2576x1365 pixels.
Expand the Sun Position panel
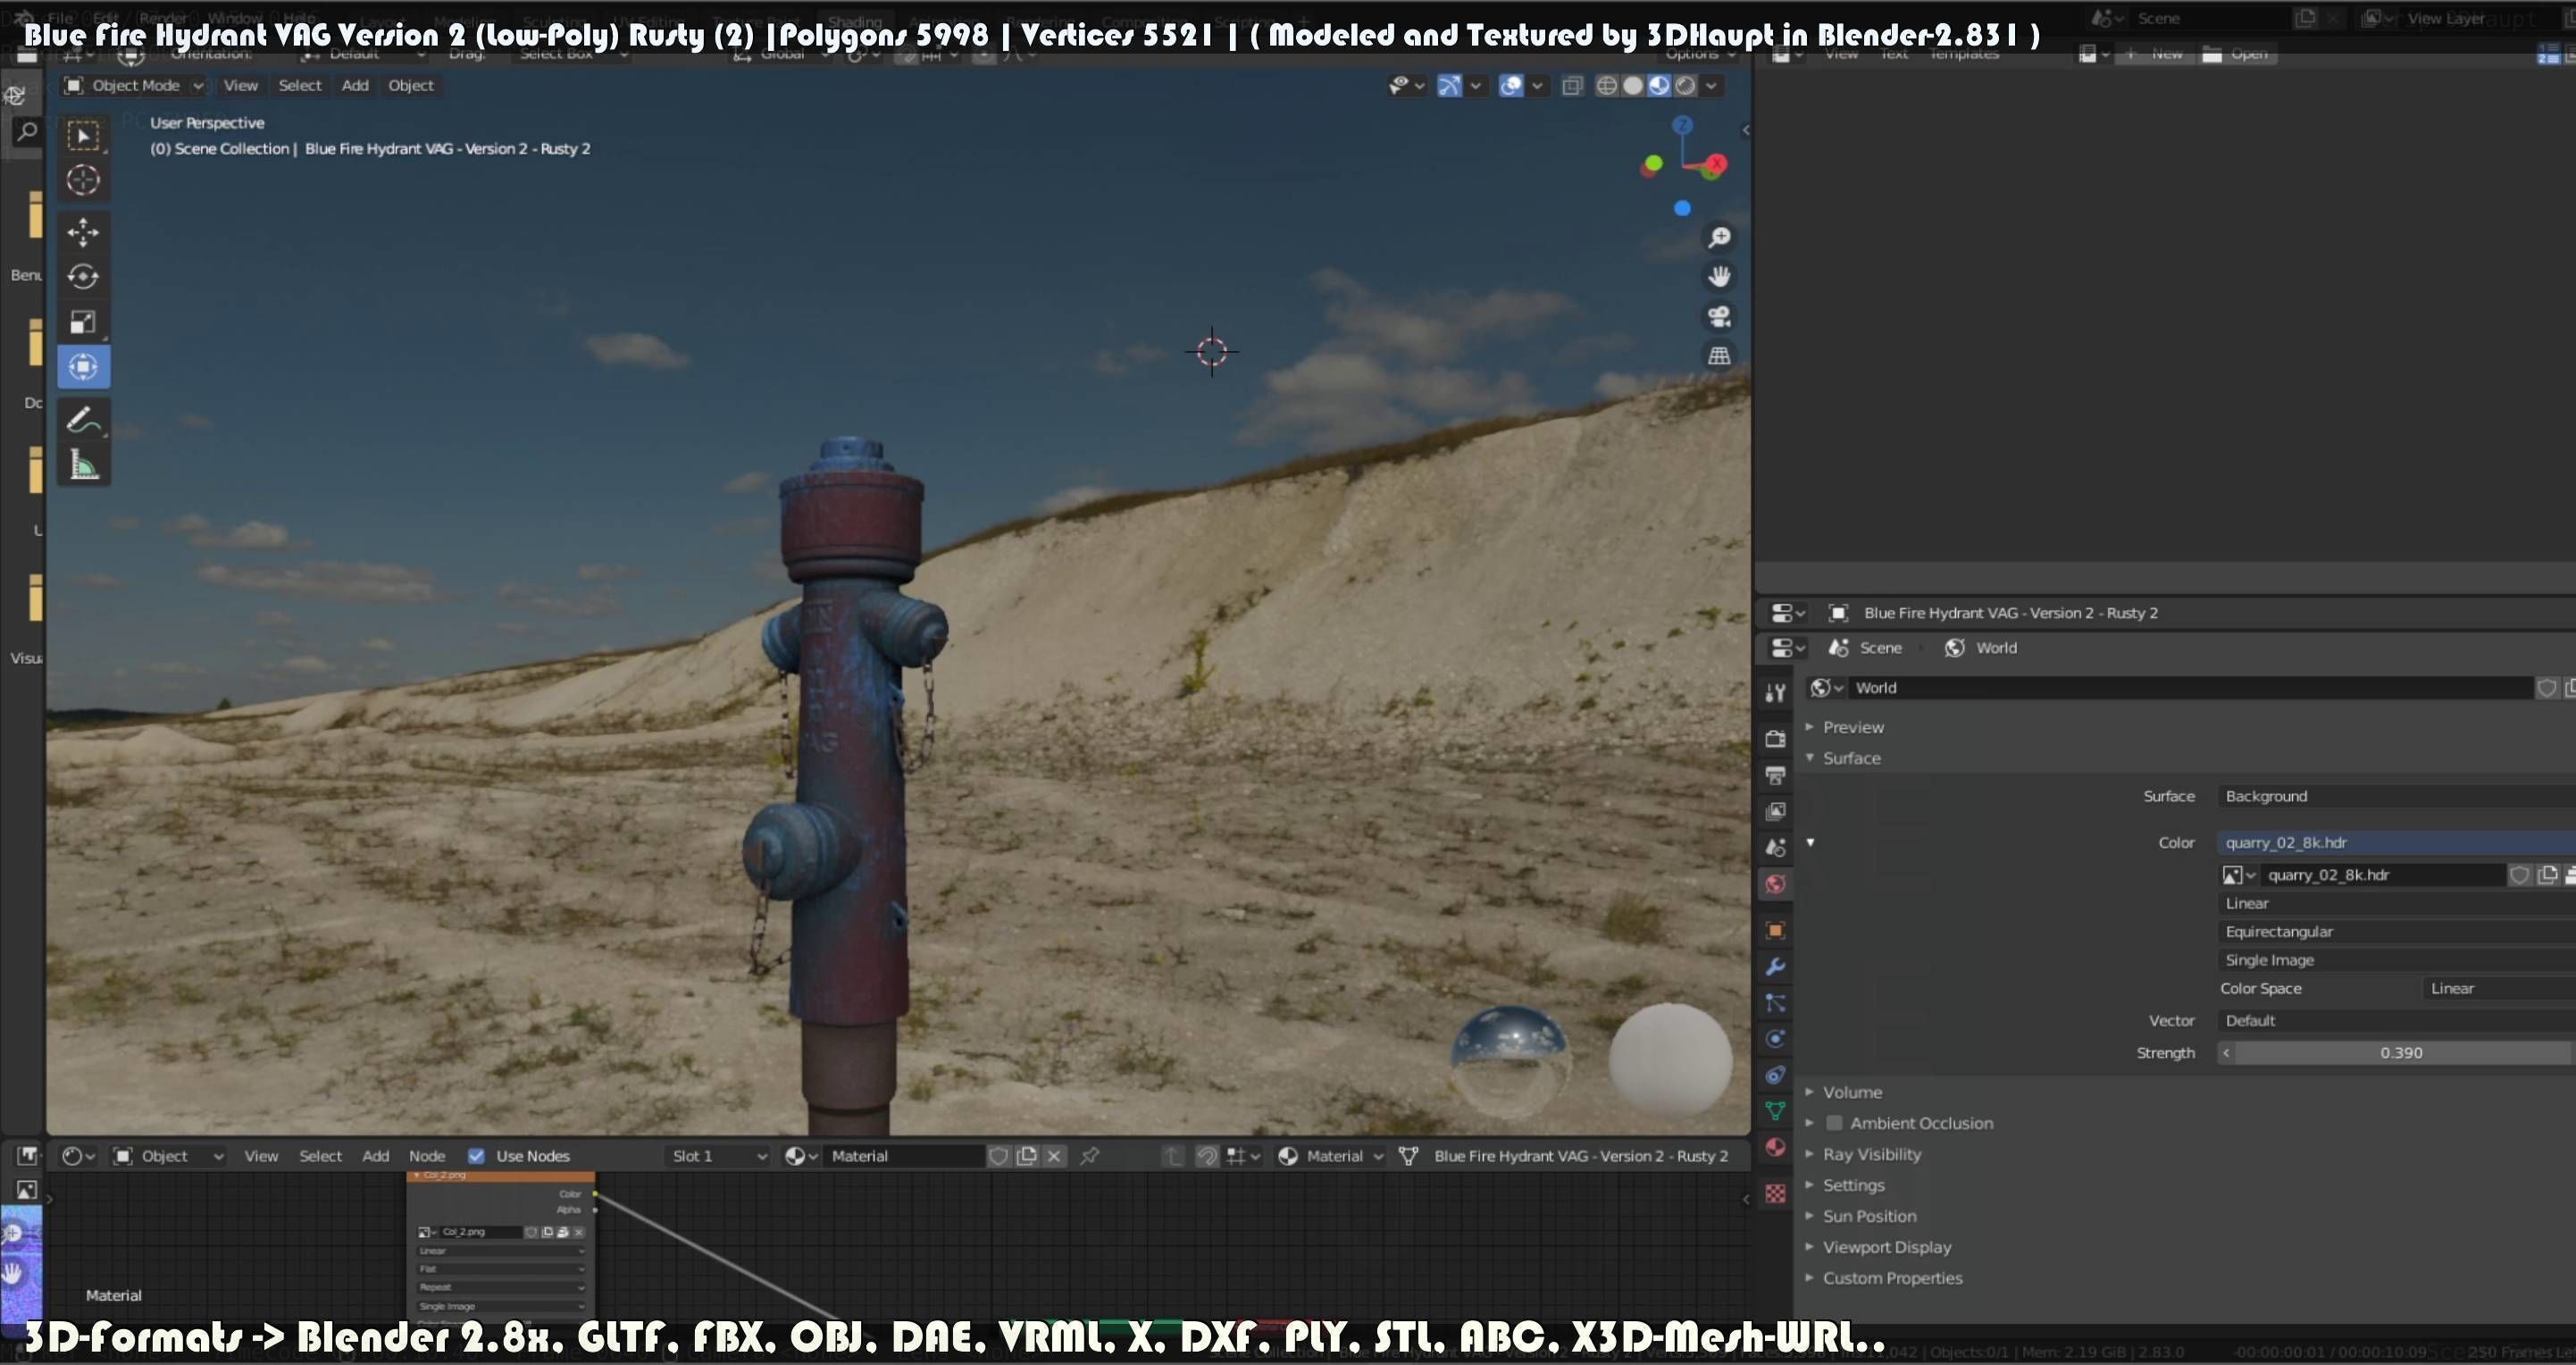click(1868, 1216)
